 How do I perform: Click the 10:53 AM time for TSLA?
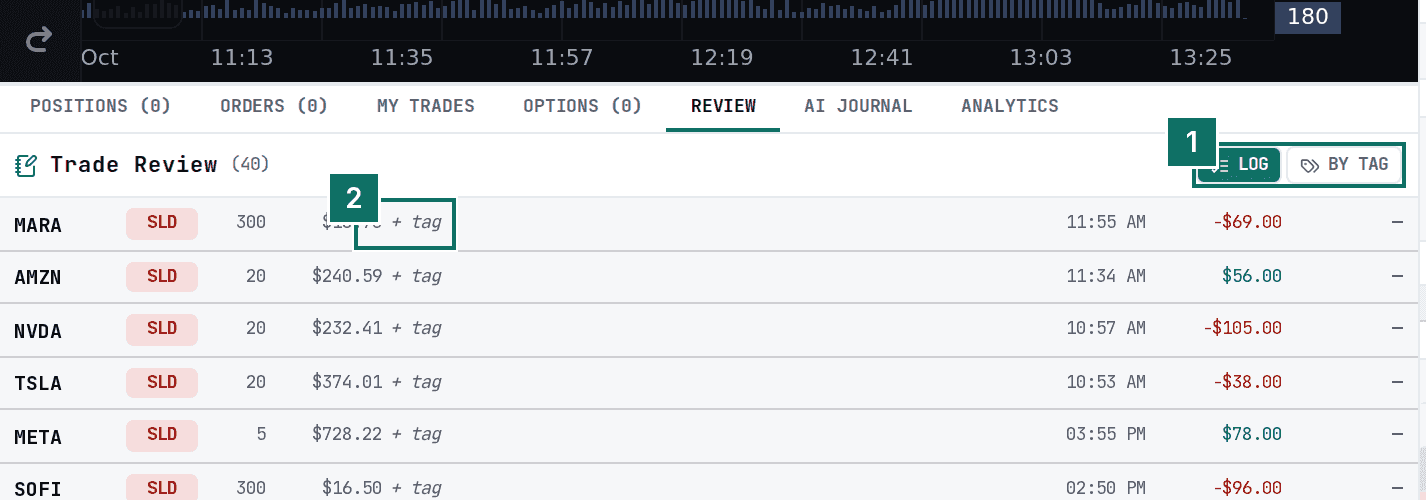(1106, 382)
